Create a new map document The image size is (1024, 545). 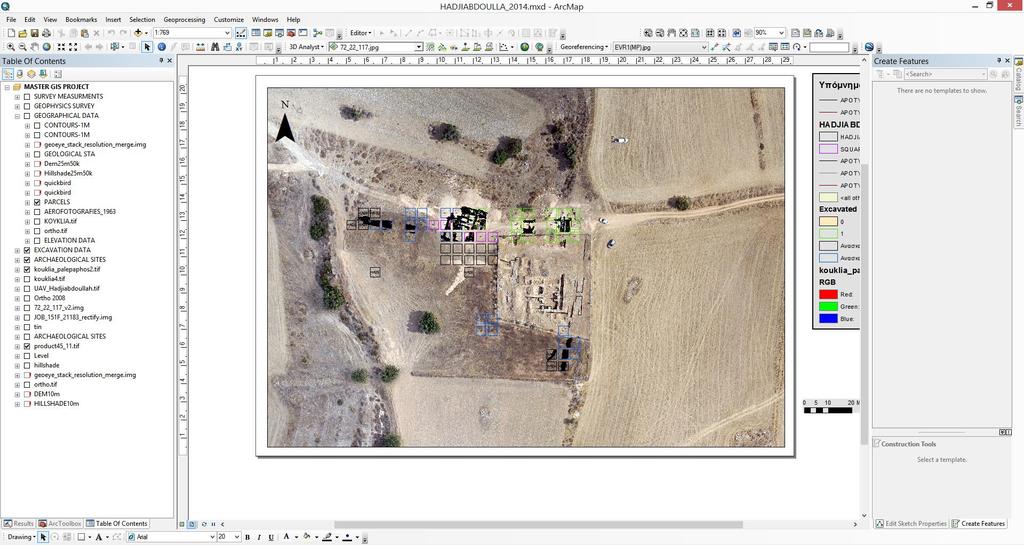pos(11,33)
